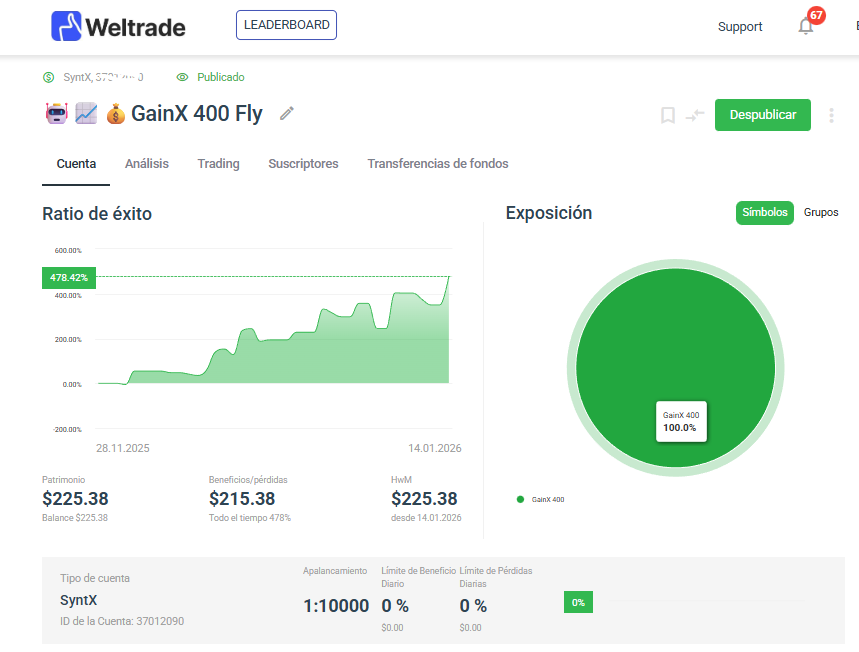Open the three-dot options menu
The width and height of the screenshot is (859, 652).
831,116
